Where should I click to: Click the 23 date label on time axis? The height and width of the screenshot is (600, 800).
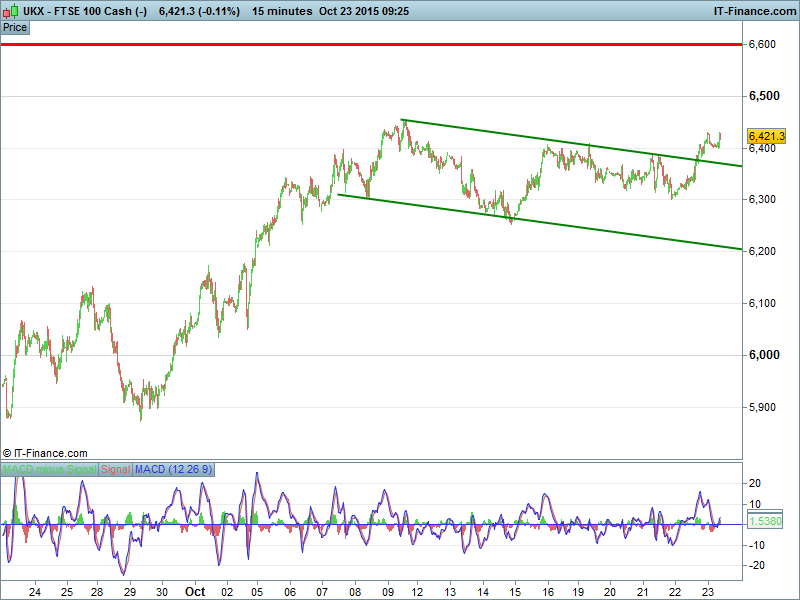coord(707,591)
